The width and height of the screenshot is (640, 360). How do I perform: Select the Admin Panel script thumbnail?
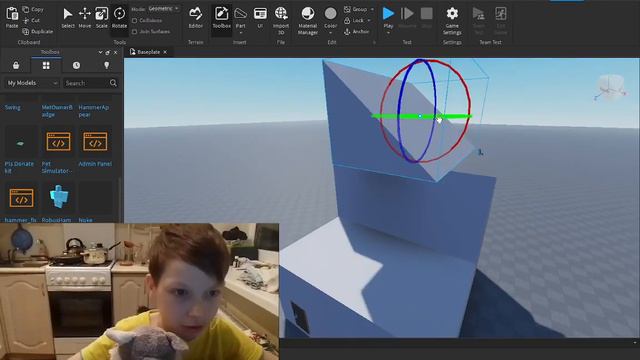coord(95,142)
